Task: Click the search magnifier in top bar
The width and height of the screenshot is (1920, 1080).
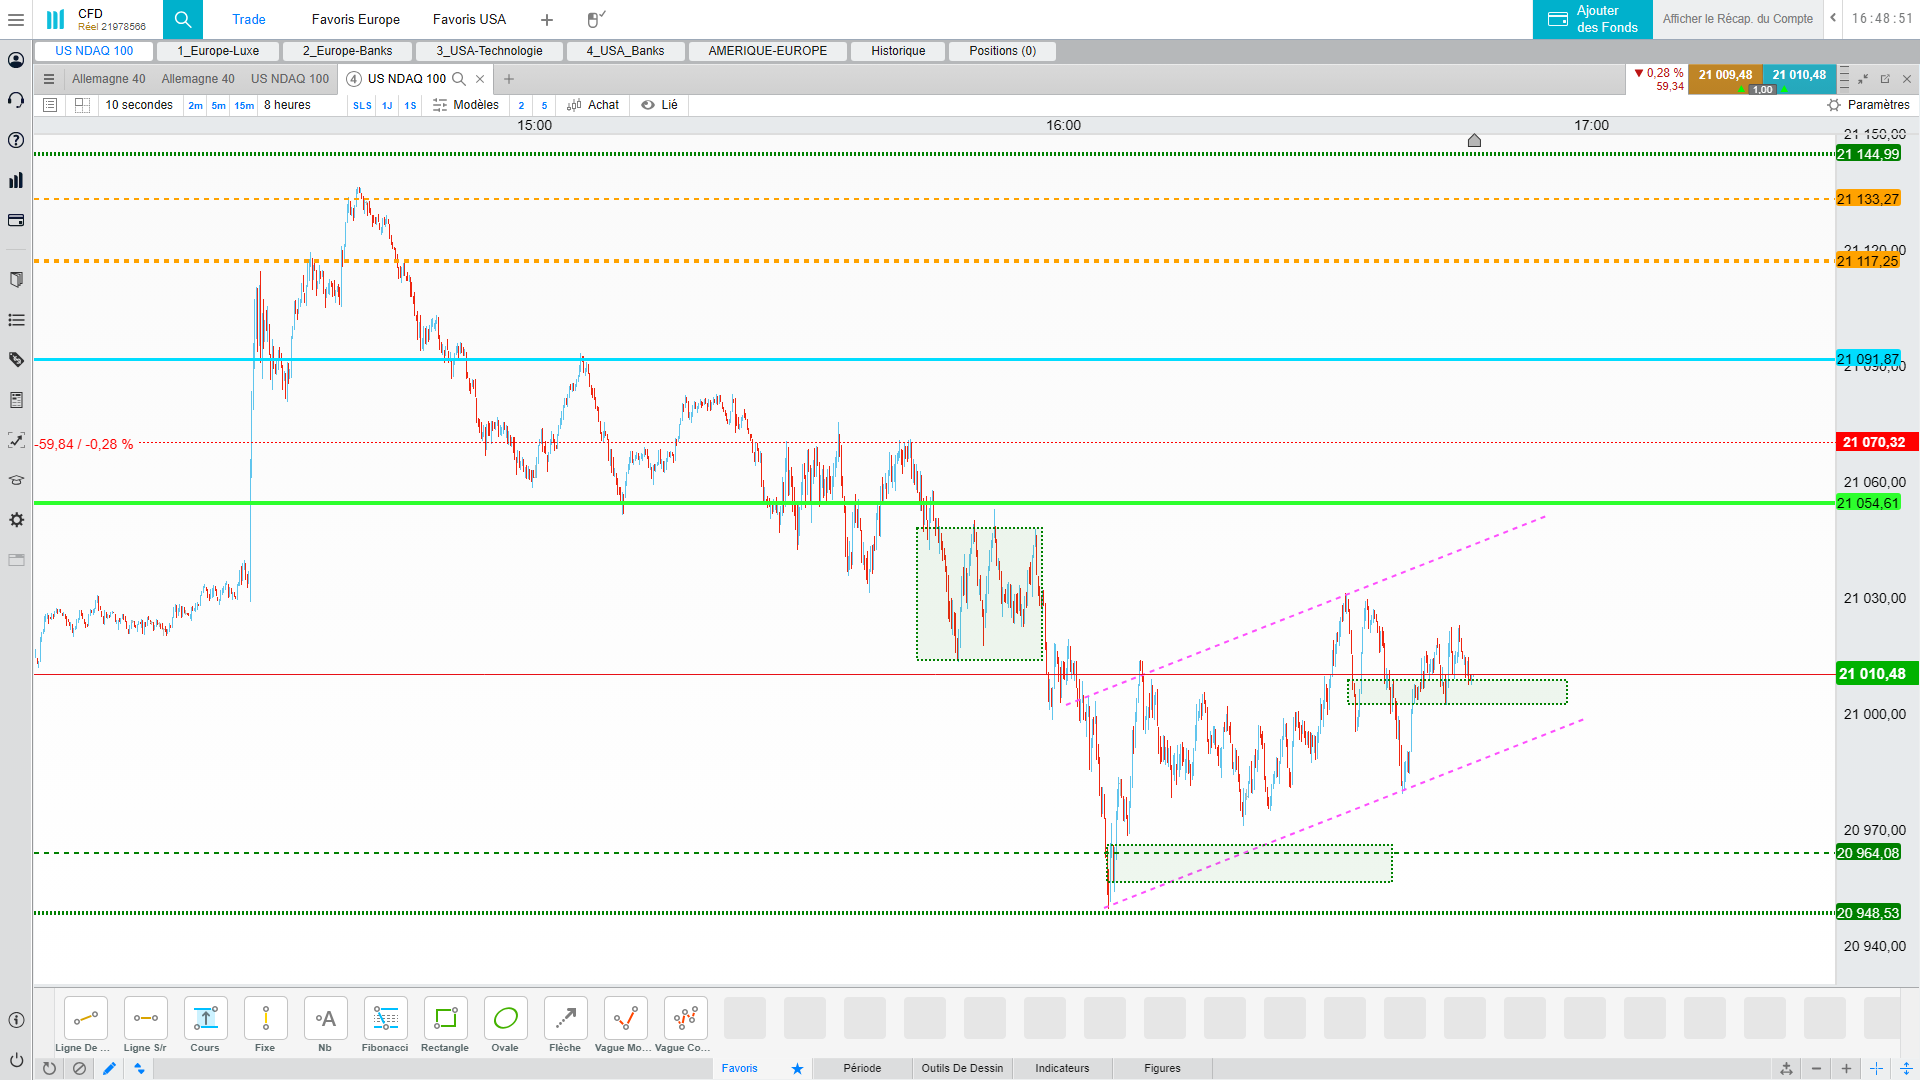Action: tap(182, 19)
